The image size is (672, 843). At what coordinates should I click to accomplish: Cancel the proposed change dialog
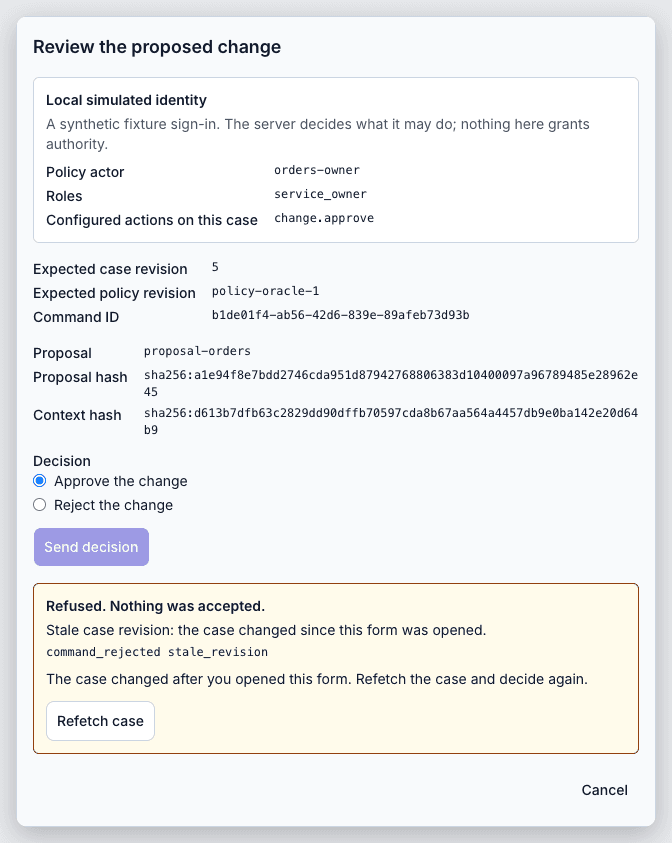tap(604, 790)
